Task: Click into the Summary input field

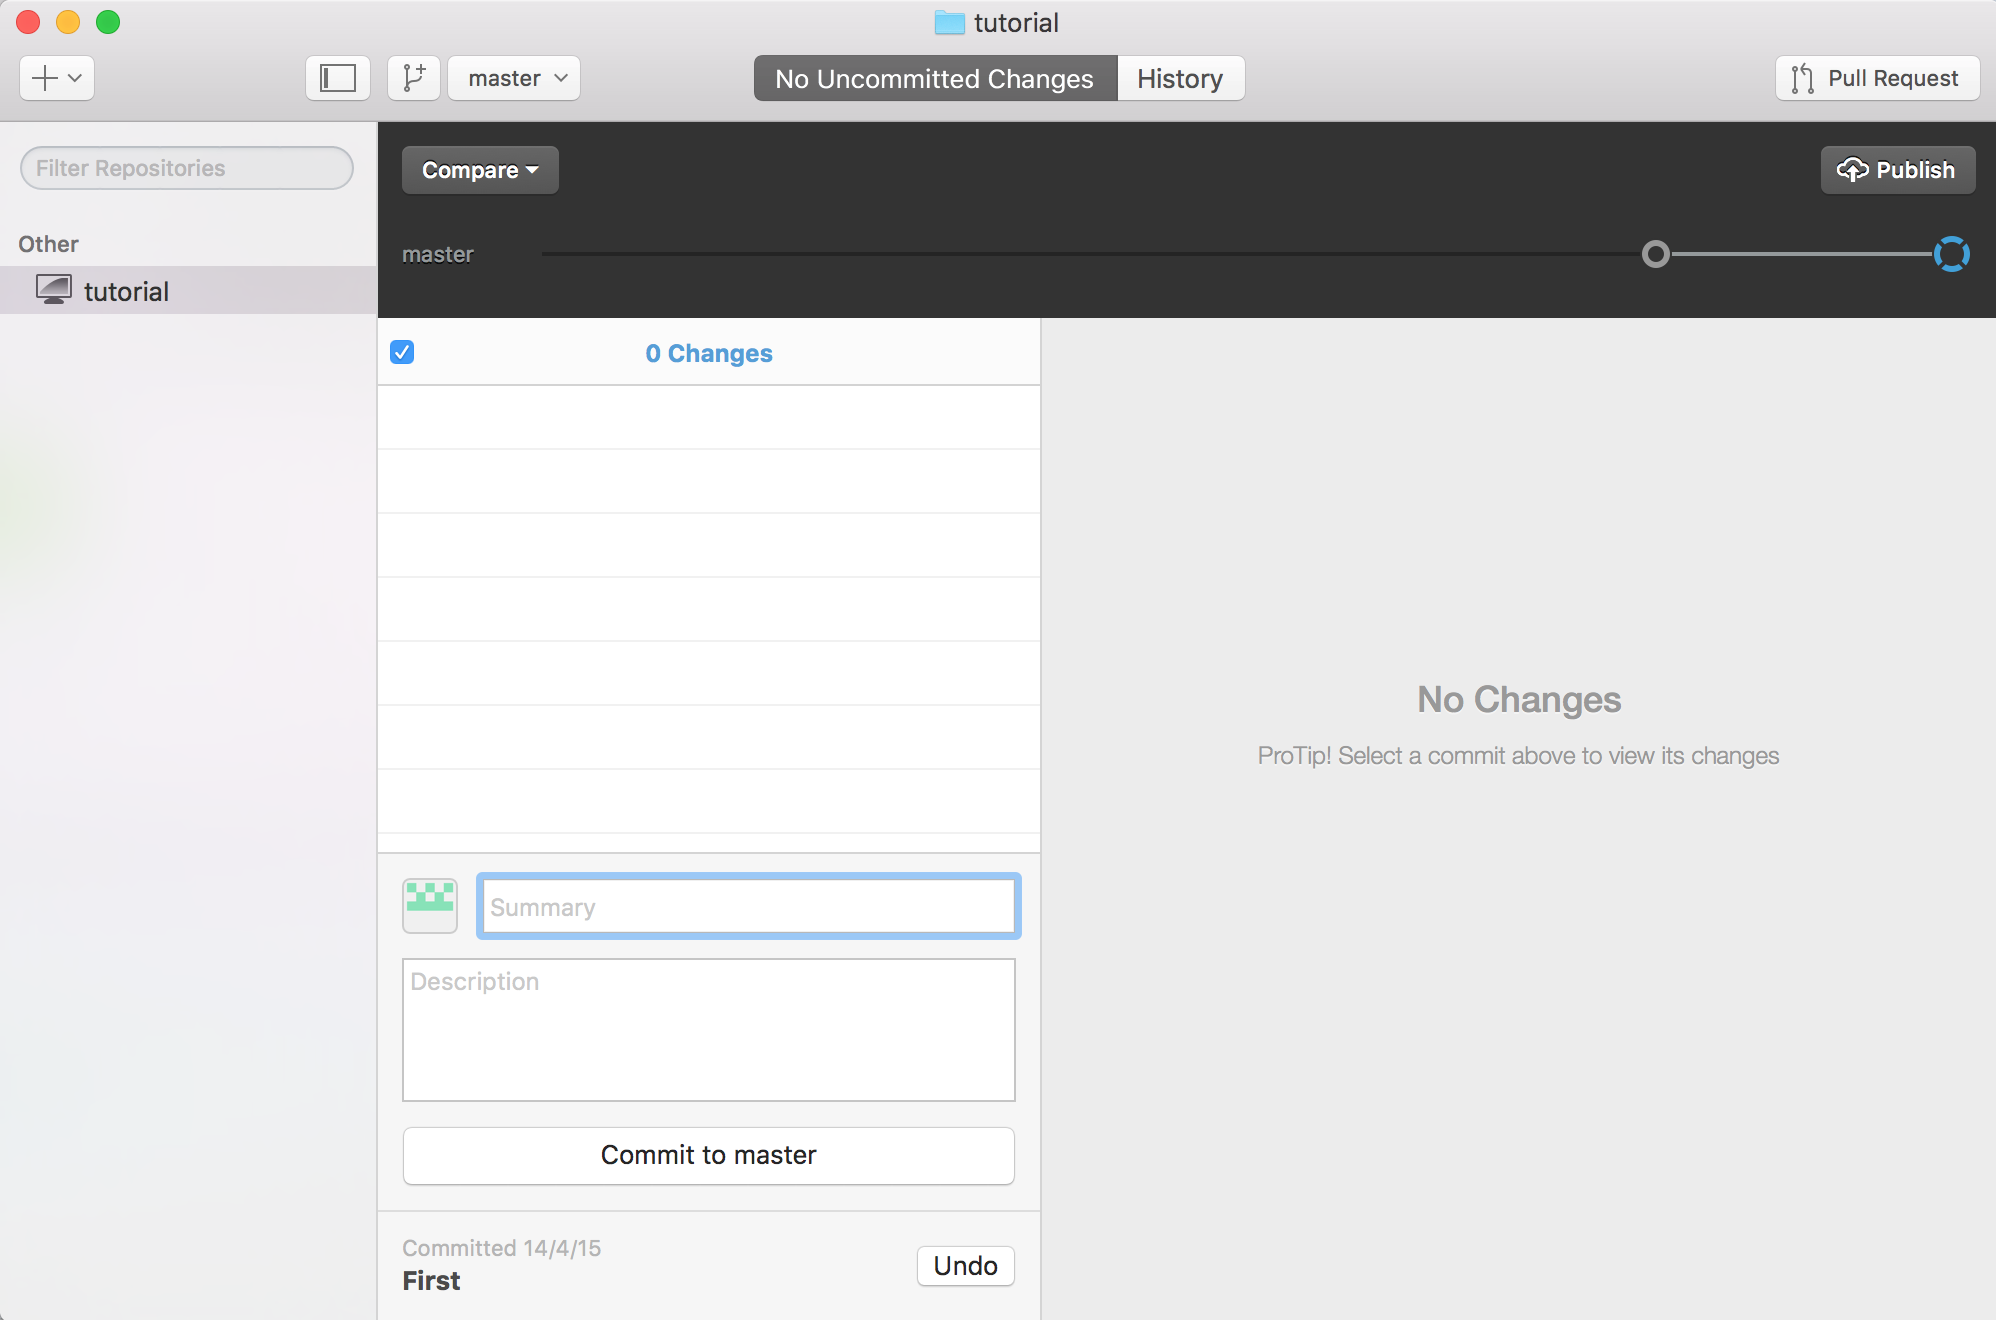Action: [x=748, y=906]
